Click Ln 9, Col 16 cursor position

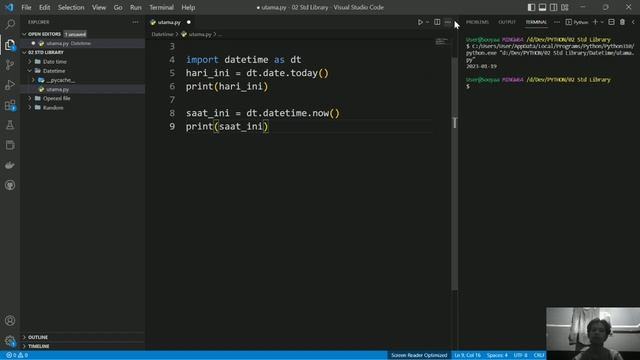(x=467, y=355)
